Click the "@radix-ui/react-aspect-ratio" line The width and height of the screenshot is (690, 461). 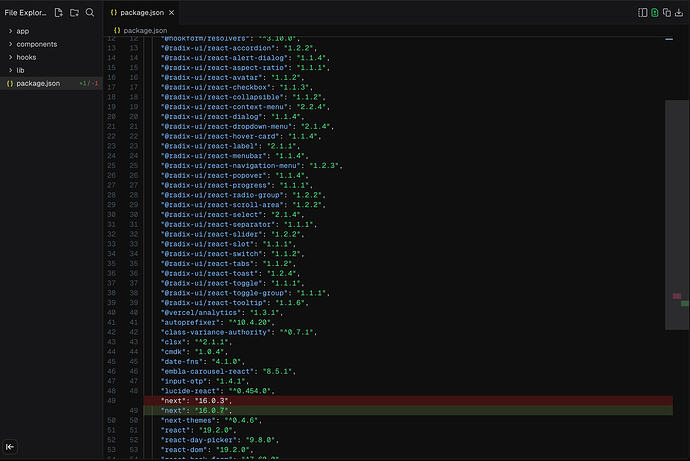pos(245,68)
